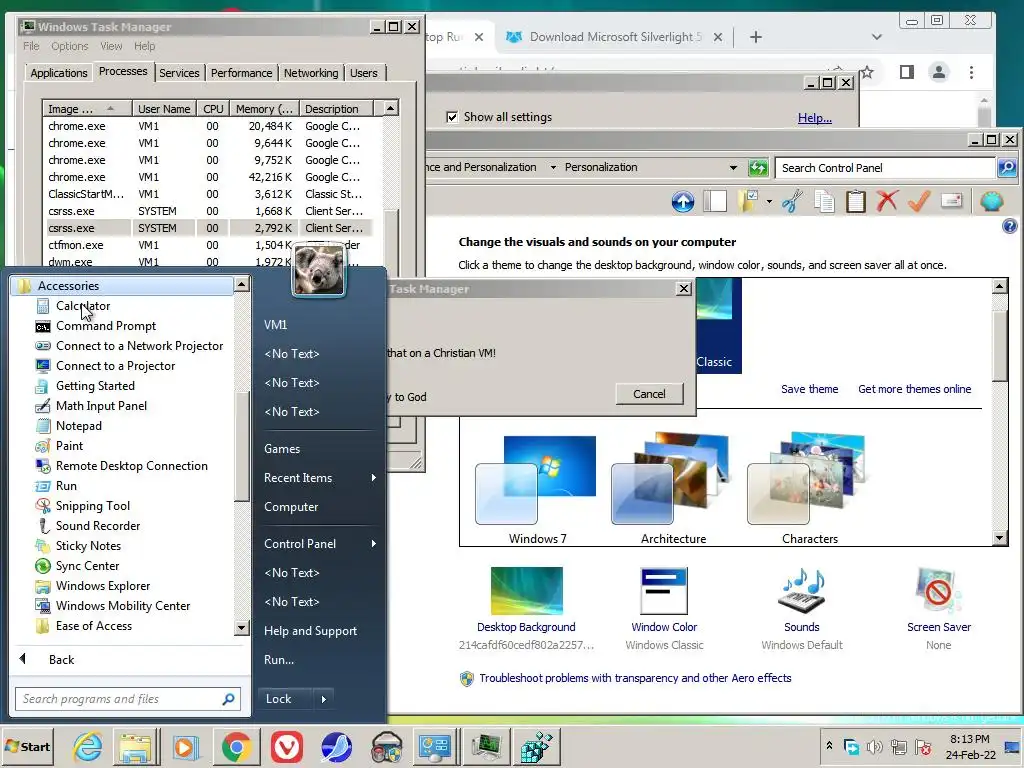Collapse the Accessories folder in the Start menu

tap(122, 285)
